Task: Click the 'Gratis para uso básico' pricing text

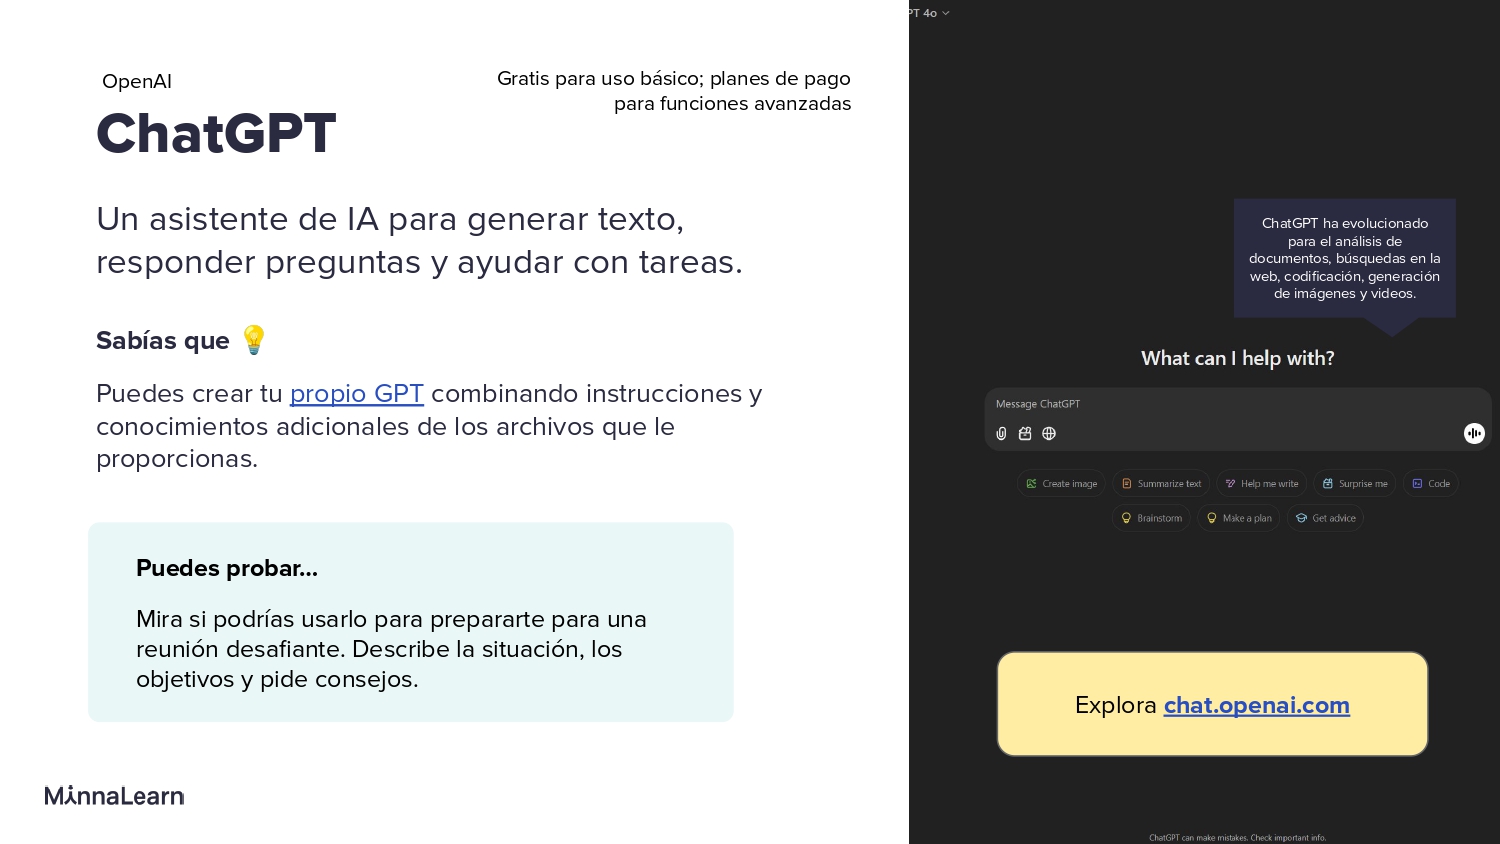Action: 674,91
